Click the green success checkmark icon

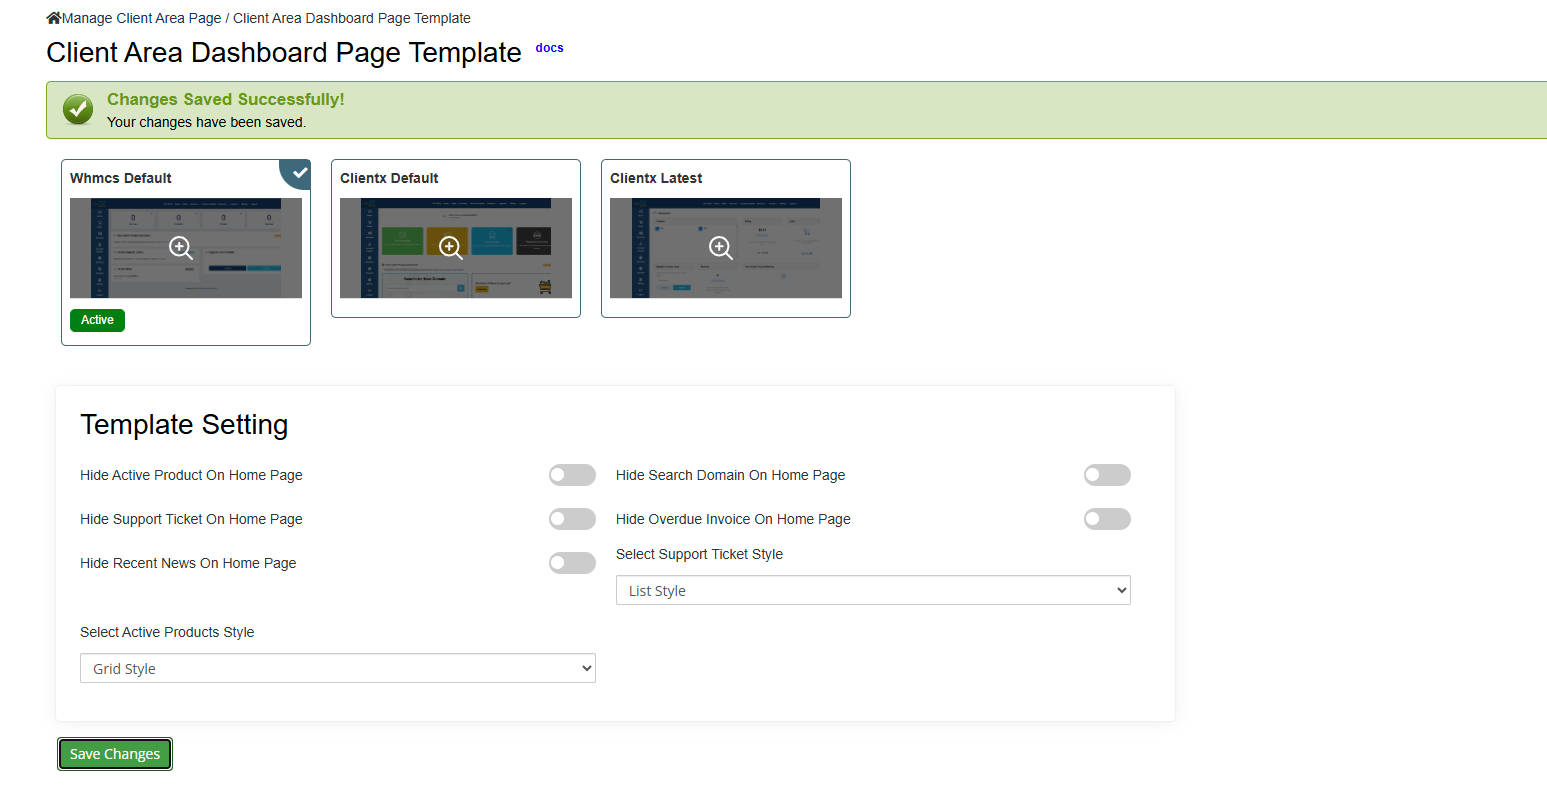tap(78, 110)
